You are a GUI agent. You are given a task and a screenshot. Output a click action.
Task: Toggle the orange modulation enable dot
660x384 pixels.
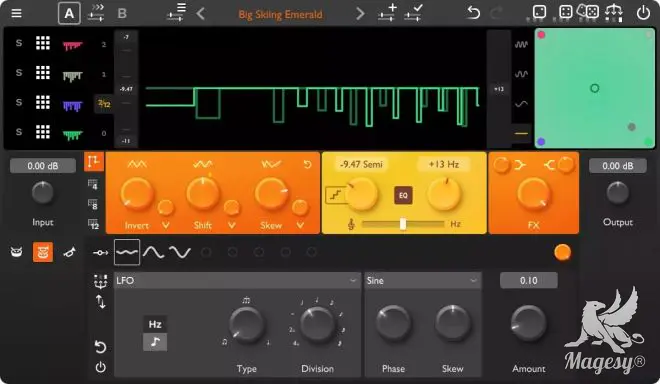tap(562, 252)
